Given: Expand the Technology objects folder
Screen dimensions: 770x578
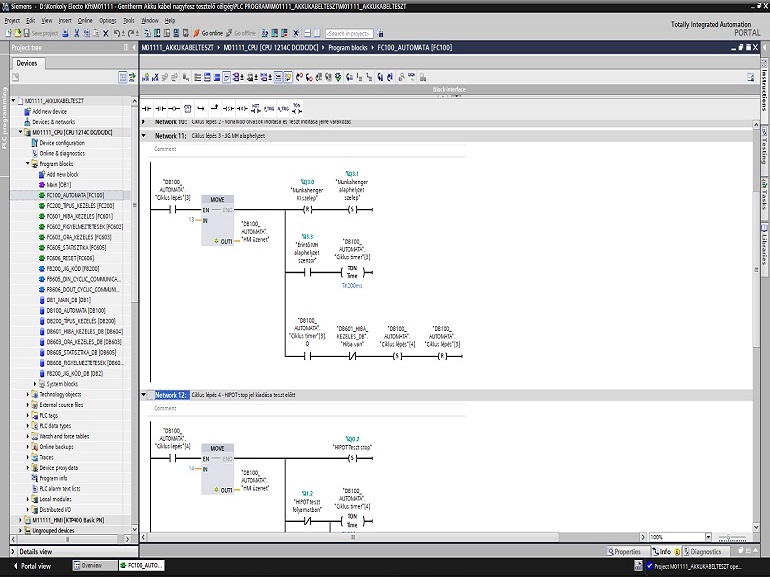Looking at the screenshot, I should (x=28, y=394).
